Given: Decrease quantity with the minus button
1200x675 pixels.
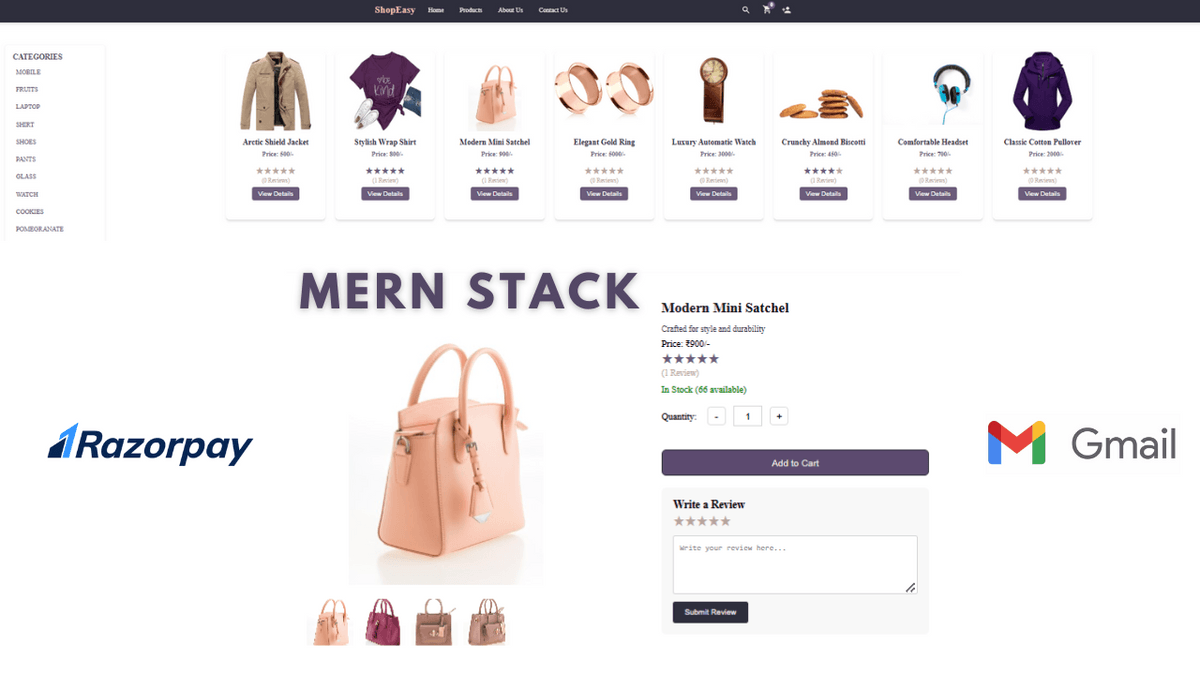Looking at the screenshot, I should pyautogui.click(x=716, y=416).
